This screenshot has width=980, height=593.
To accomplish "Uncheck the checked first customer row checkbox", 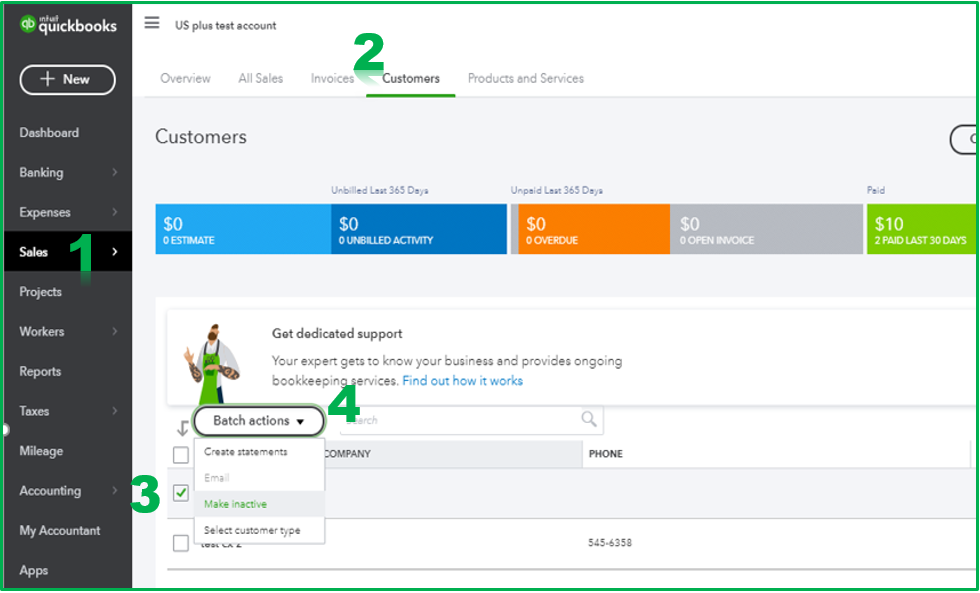I will [x=181, y=493].
